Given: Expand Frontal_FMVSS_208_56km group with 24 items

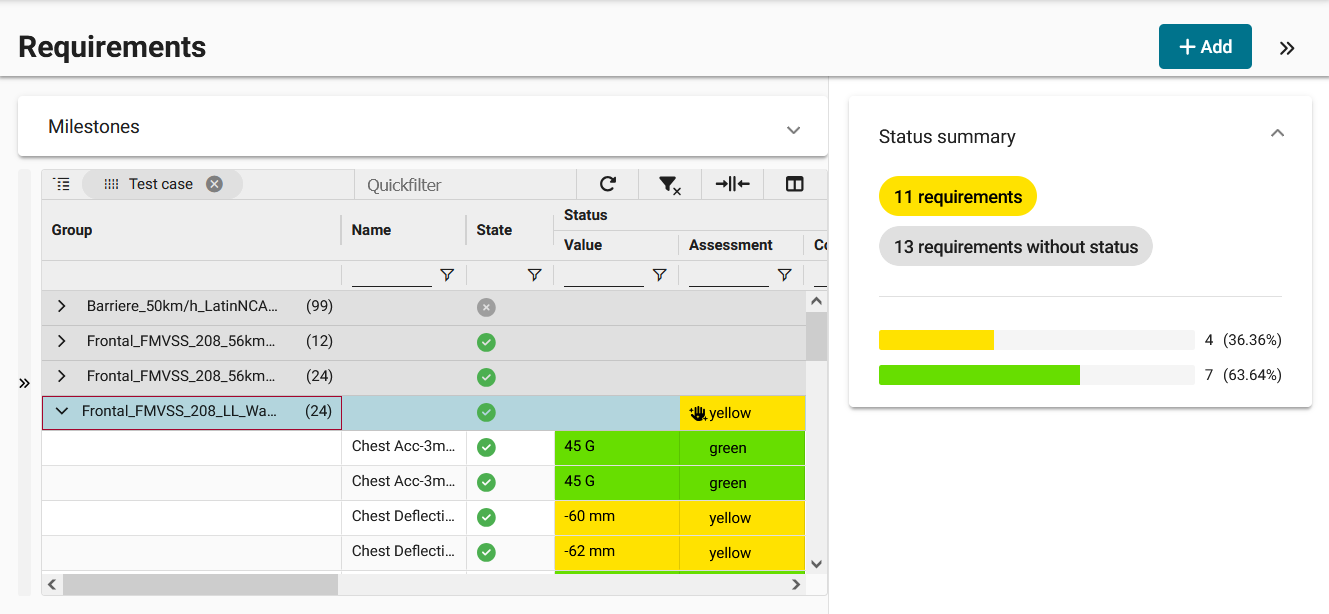Looking at the screenshot, I should click(x=62, y=376).
